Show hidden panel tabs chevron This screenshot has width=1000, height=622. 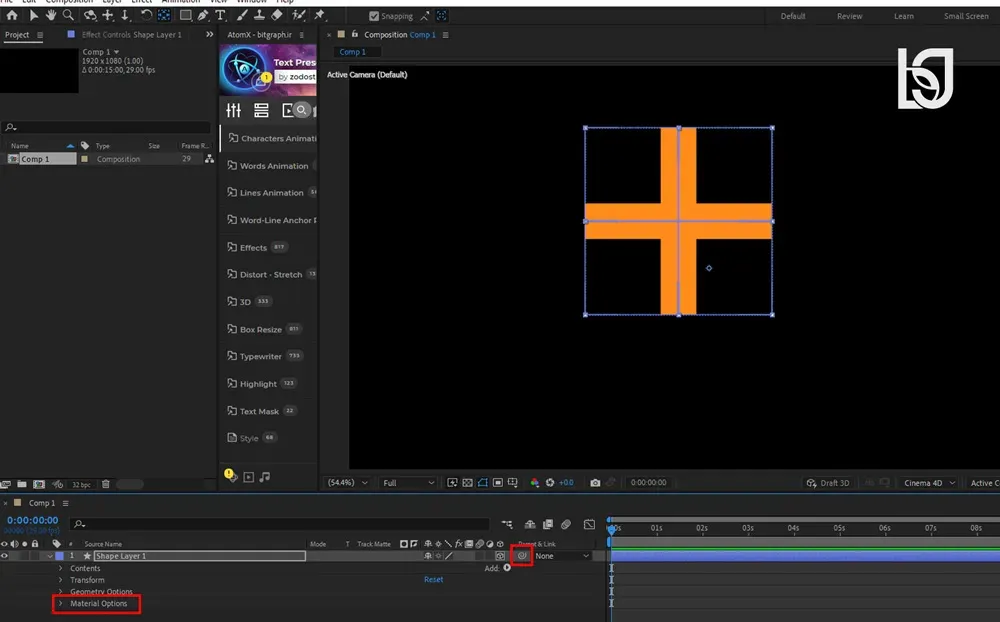(x=209, y=34)
